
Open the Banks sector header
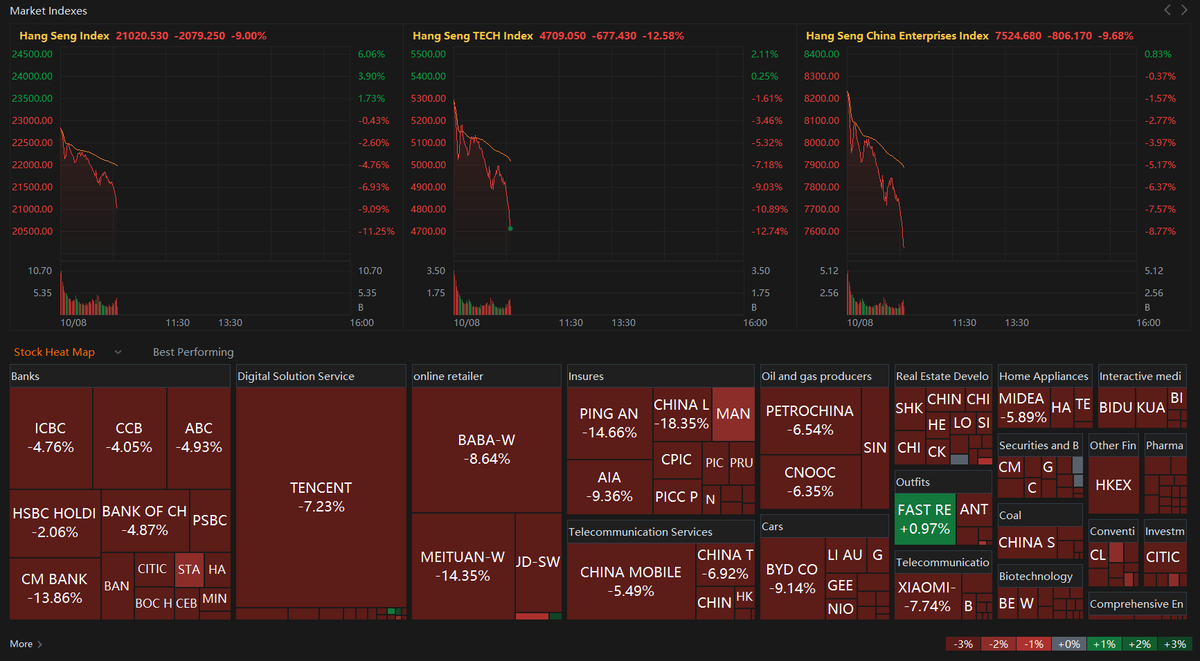click(120, 376)
